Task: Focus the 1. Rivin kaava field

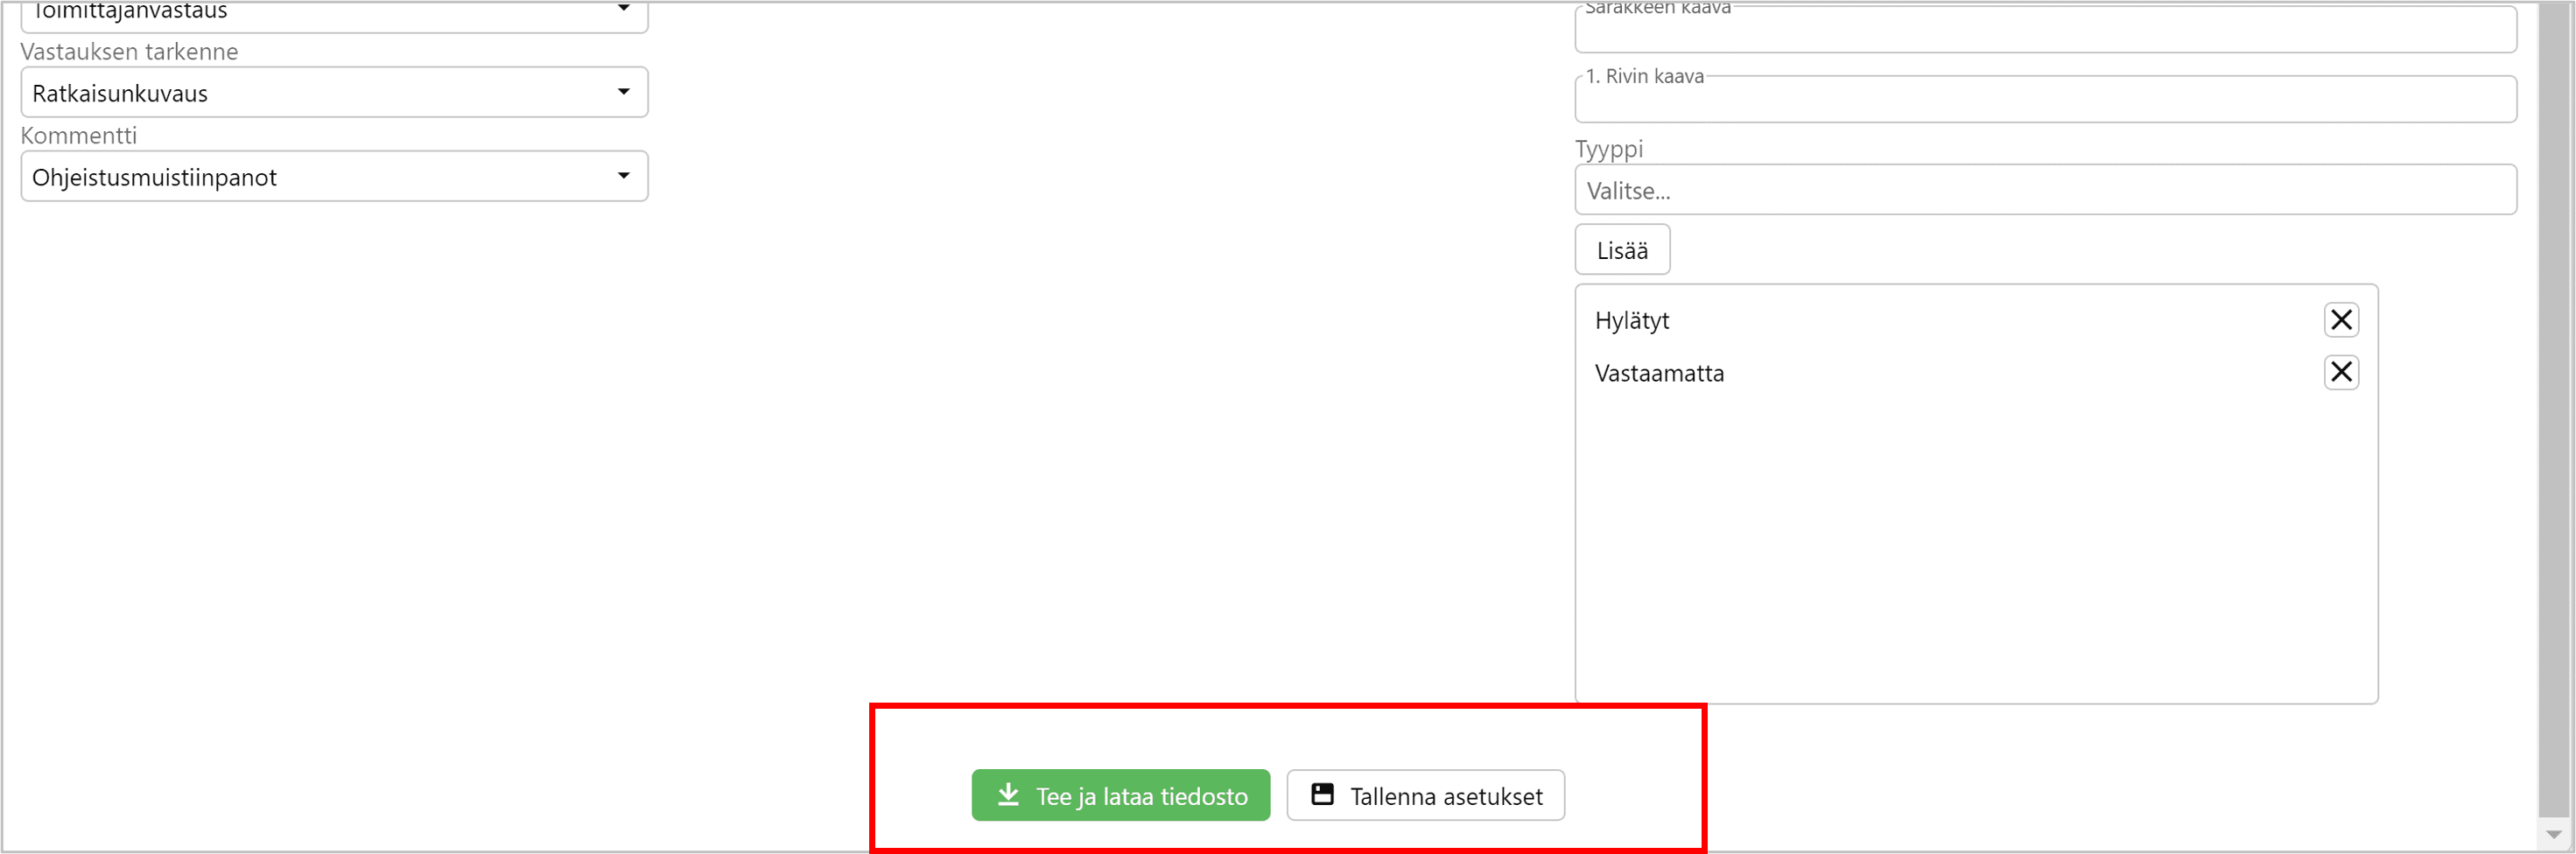Action: click(x=2044, y=101)
